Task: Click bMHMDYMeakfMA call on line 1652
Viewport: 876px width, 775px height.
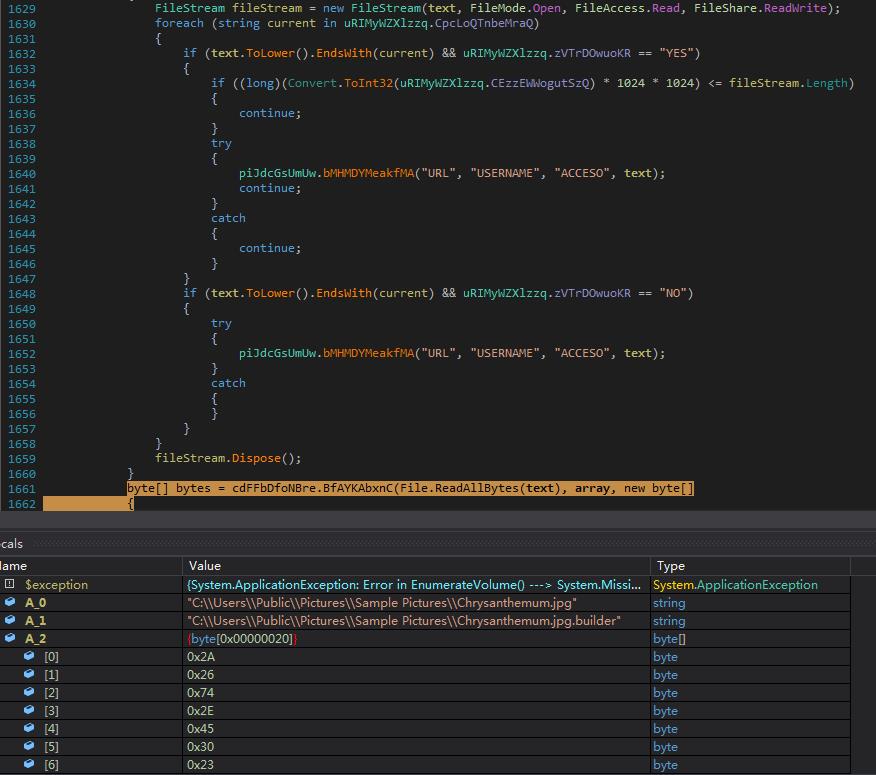Action: coord(369,353)
